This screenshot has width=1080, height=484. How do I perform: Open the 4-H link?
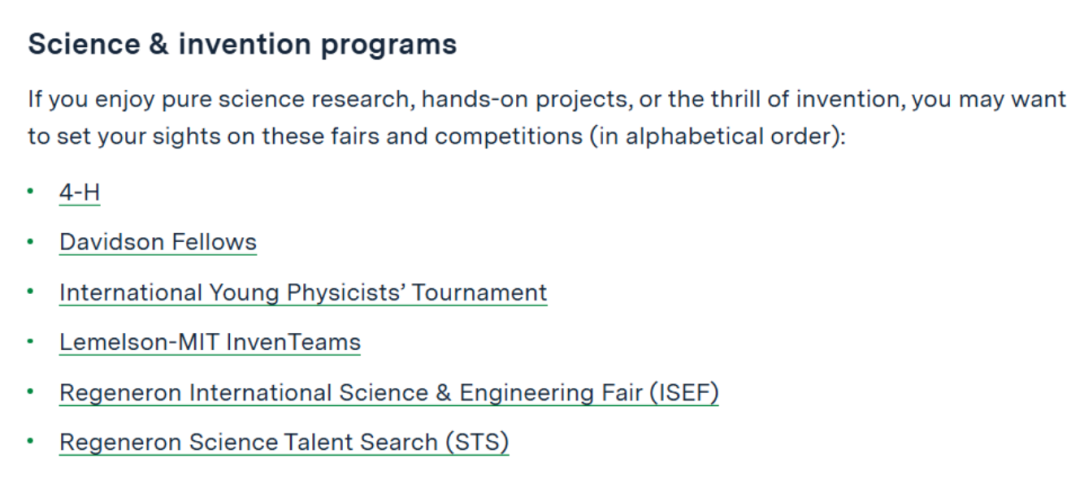(80, 192)
